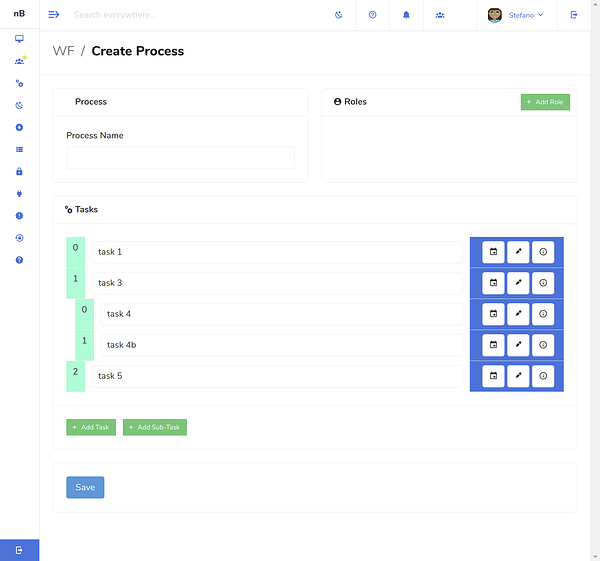Select the plug icon in sidebar
The width and height of the screenshot is (600, 561).
pyautogui.click(x=19, y=194)
